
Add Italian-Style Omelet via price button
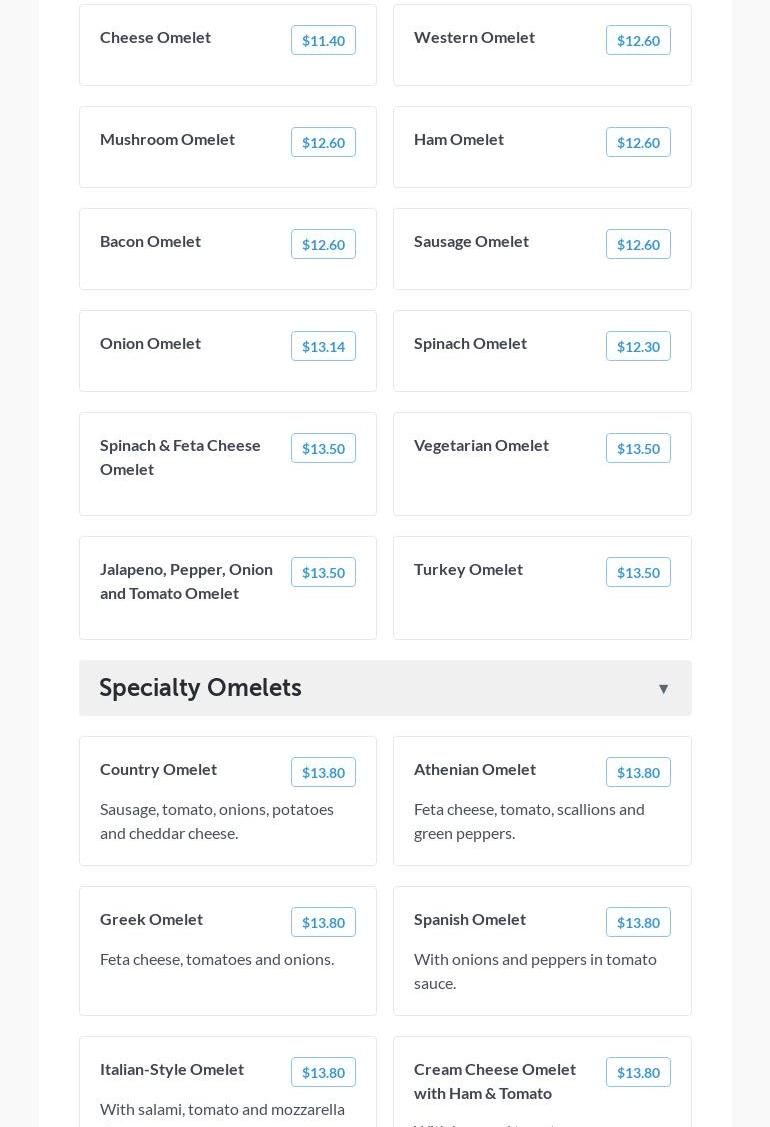(323, 1073)
